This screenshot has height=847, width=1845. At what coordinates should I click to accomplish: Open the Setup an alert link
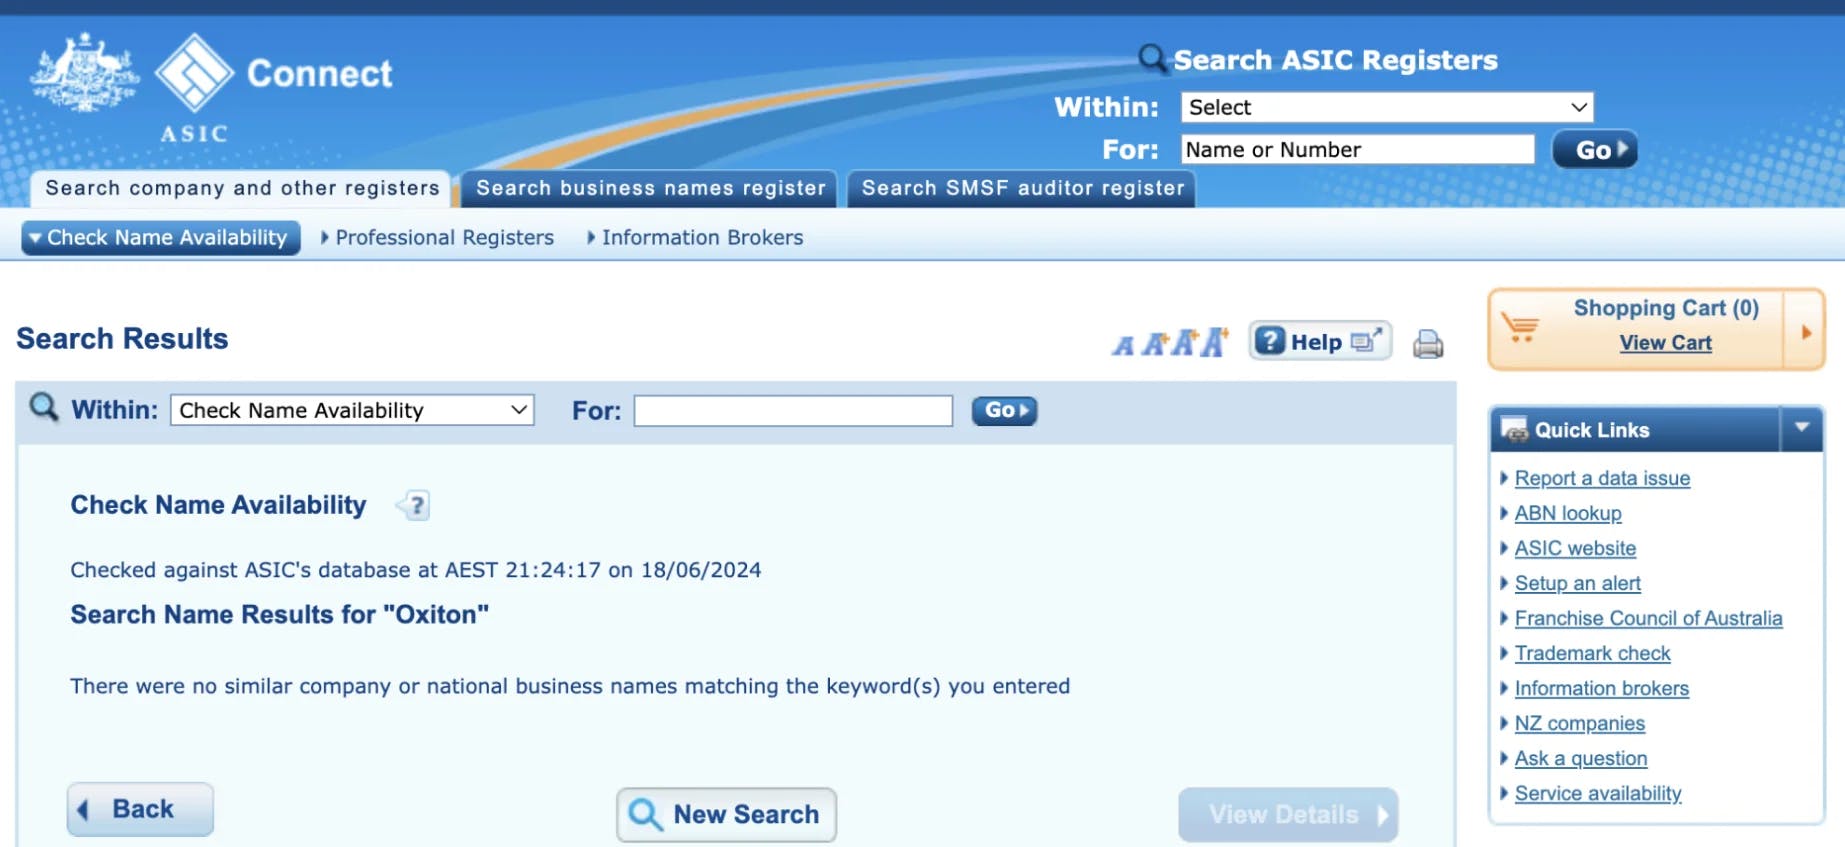1577,583
